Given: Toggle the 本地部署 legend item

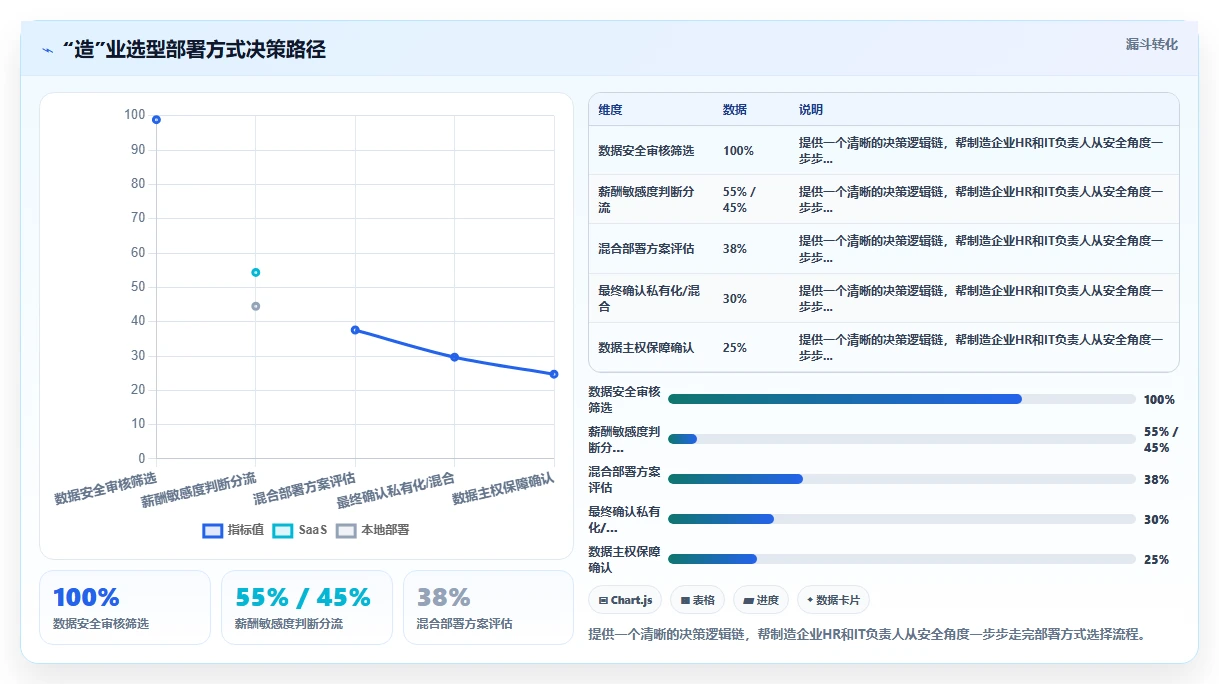Looking at the screenshot, I should [x=373, y=530].
